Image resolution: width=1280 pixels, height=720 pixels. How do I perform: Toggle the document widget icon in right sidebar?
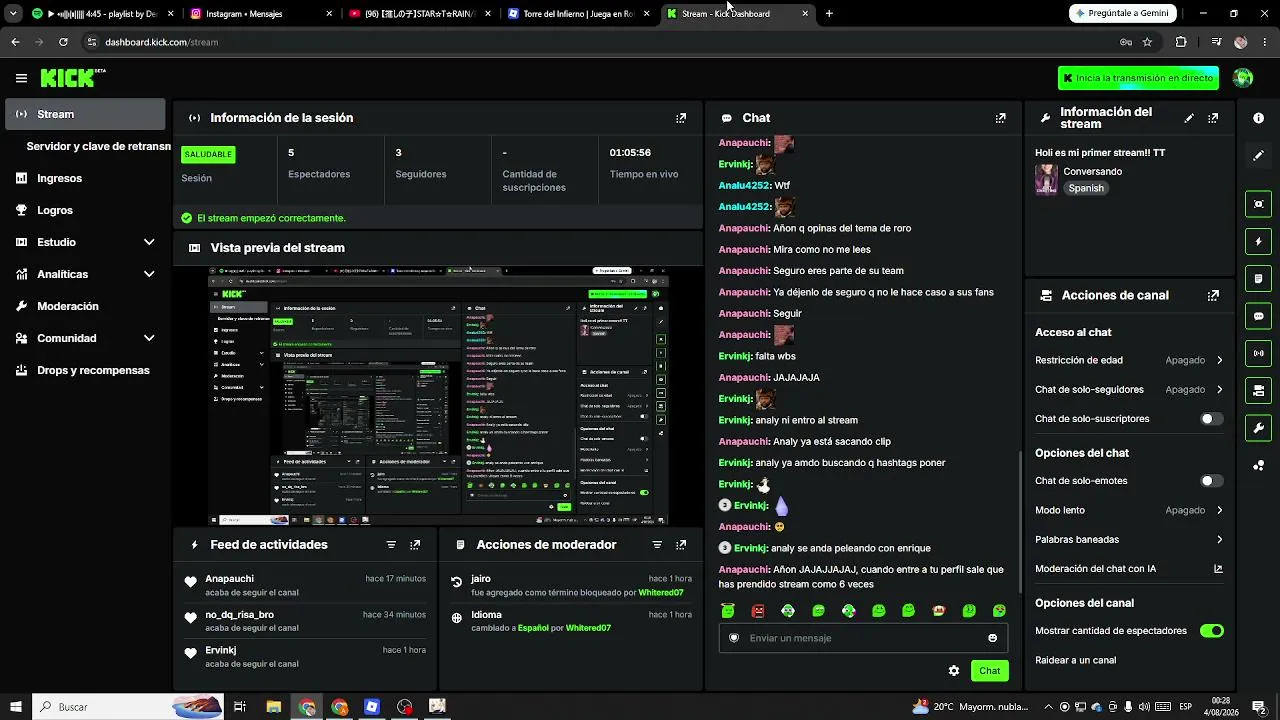point(1258,278)
